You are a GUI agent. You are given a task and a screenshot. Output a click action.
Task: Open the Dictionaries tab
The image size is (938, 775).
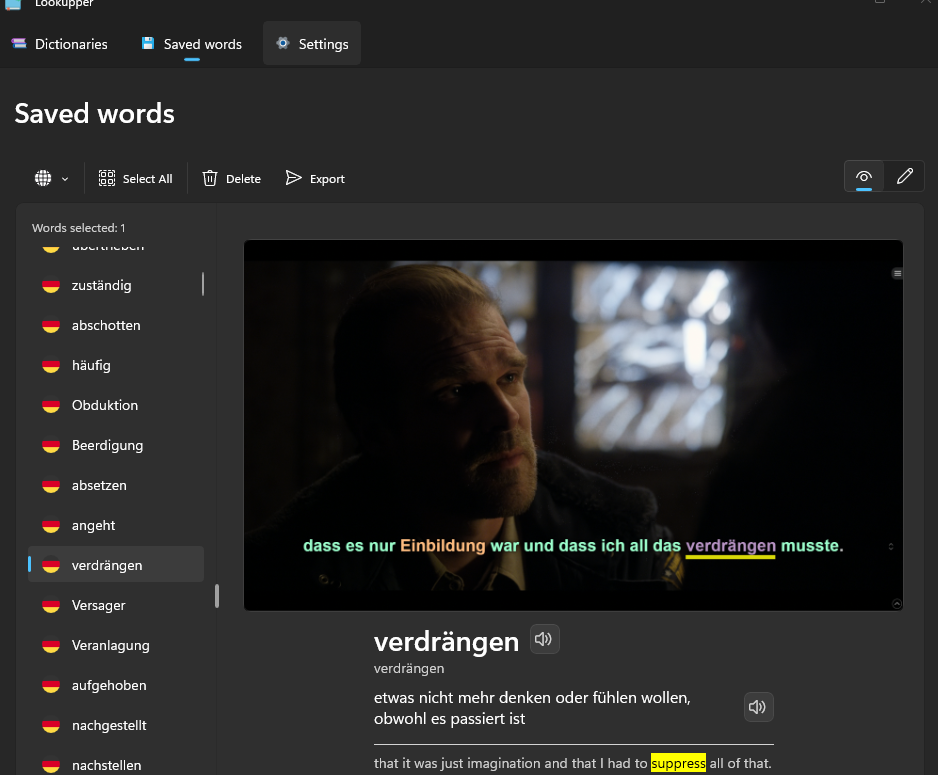click(60, 44)
